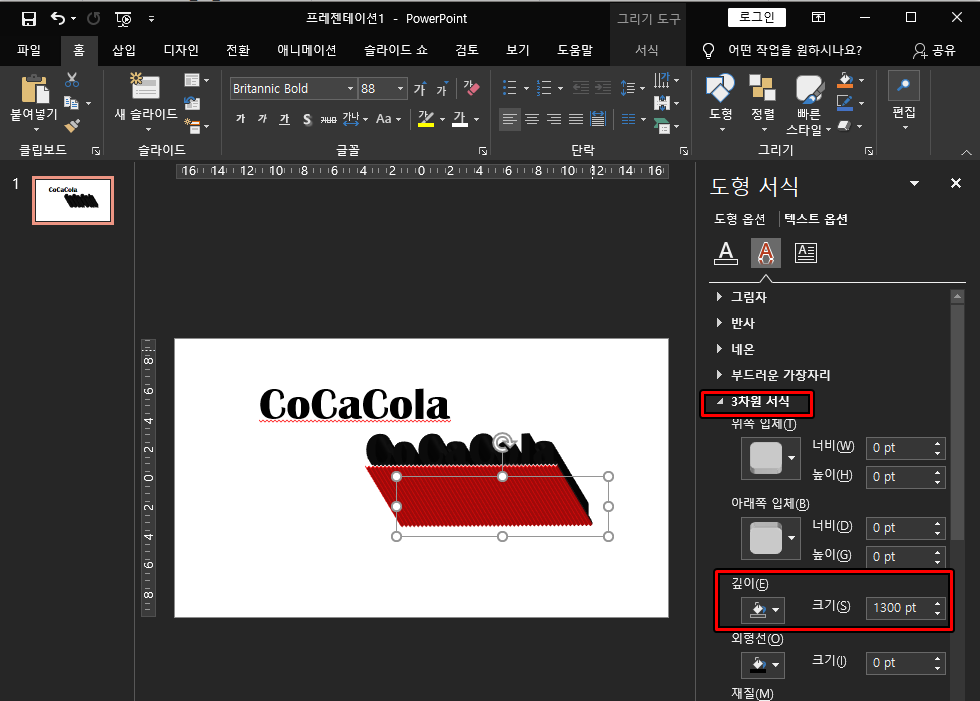Switch to 텍스트 옵션 text options
Image resolution: width=980 pixels, height=701 pixels.
(816, 219)
